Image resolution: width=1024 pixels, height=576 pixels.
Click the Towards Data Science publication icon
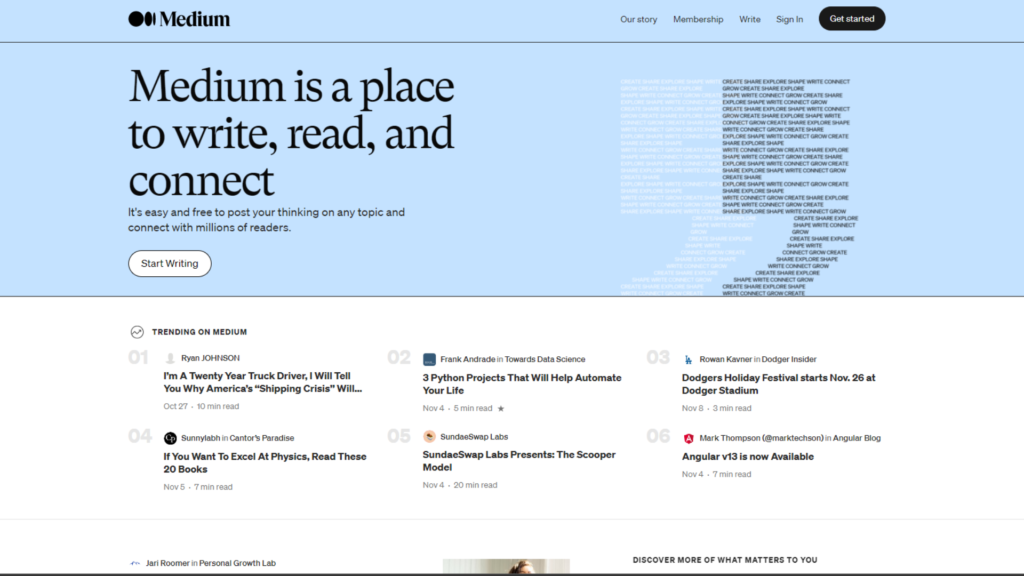(430, 358)
